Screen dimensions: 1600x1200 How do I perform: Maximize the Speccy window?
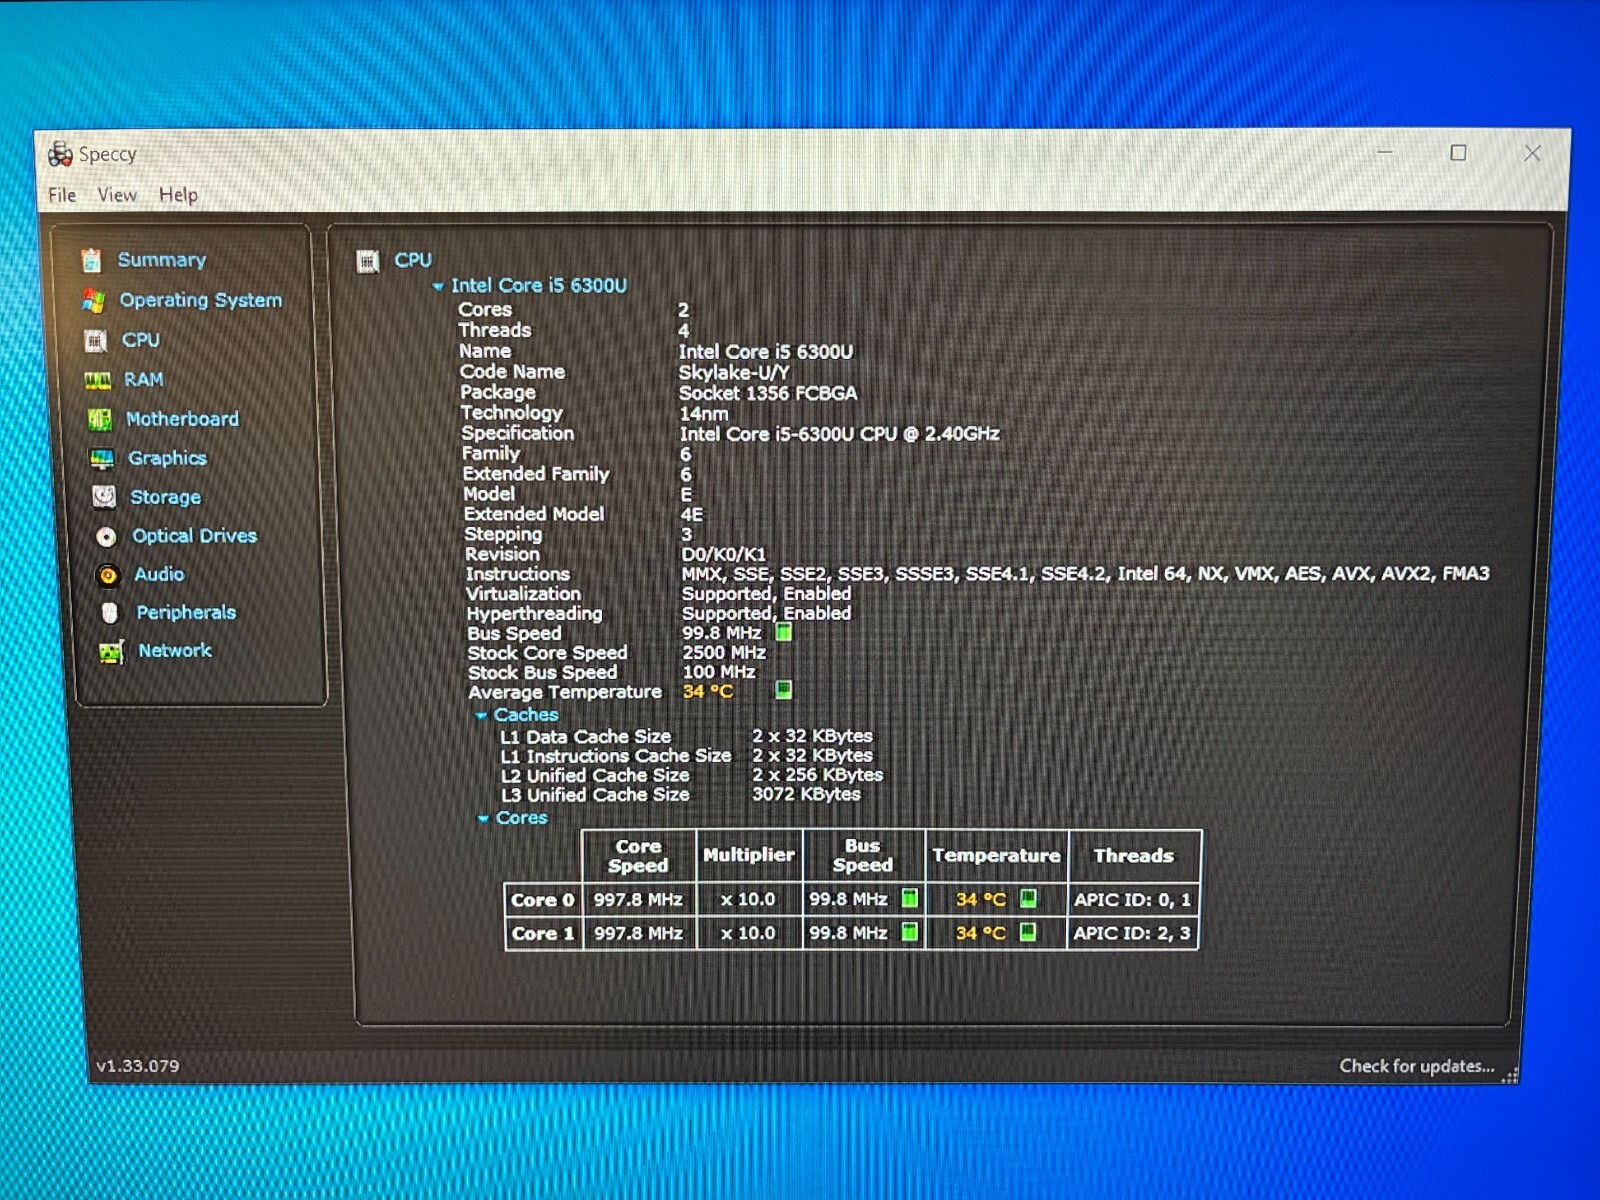(x=1459, y=153)
